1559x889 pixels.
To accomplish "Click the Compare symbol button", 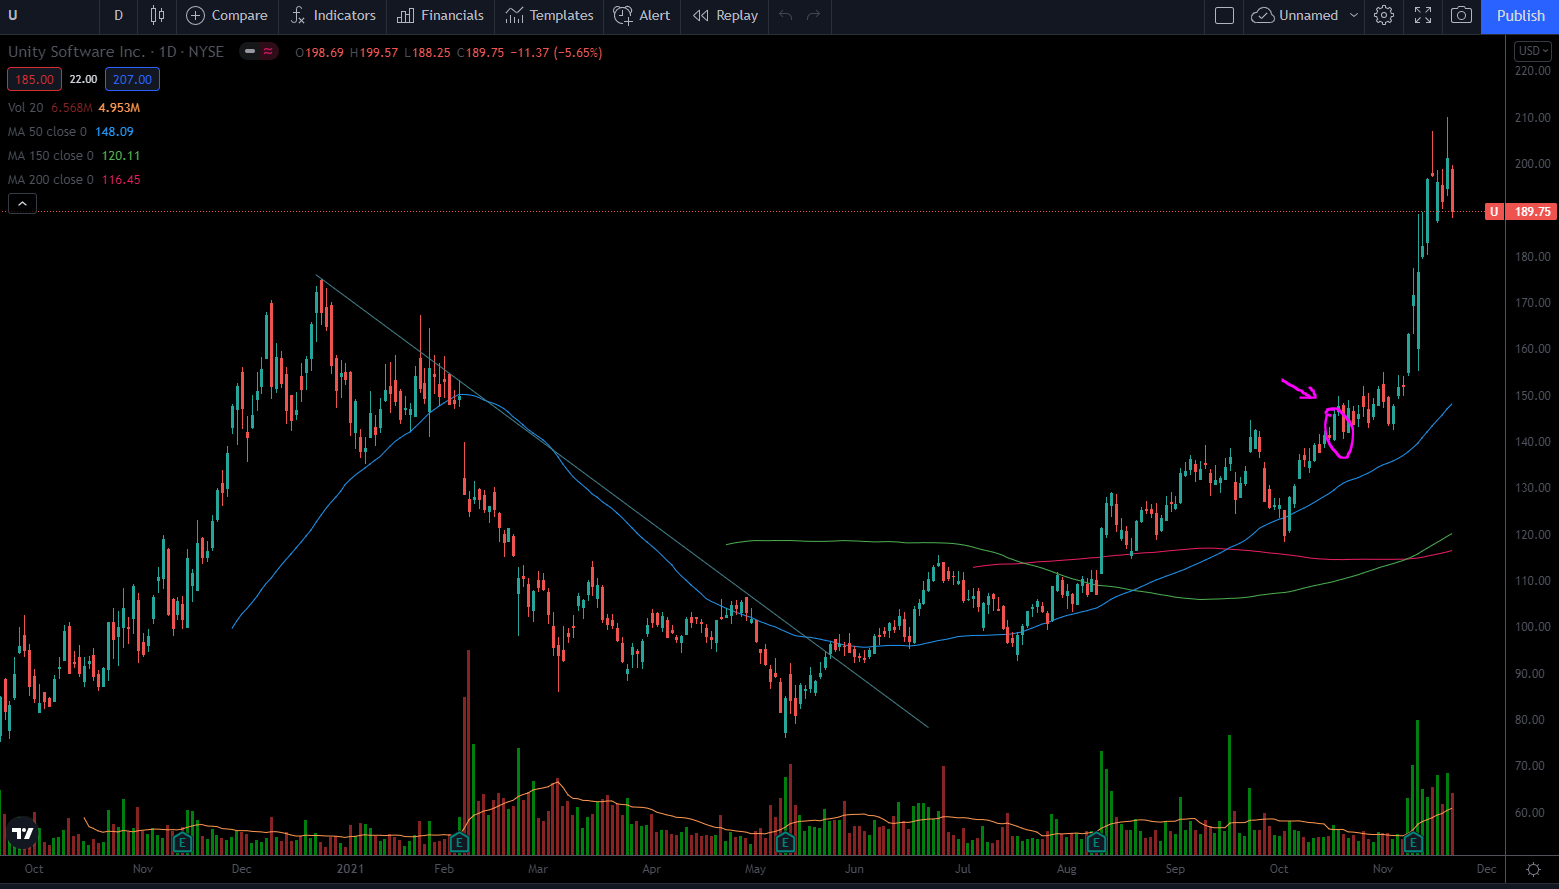I will pyautogui.click(x=227, y=15).
